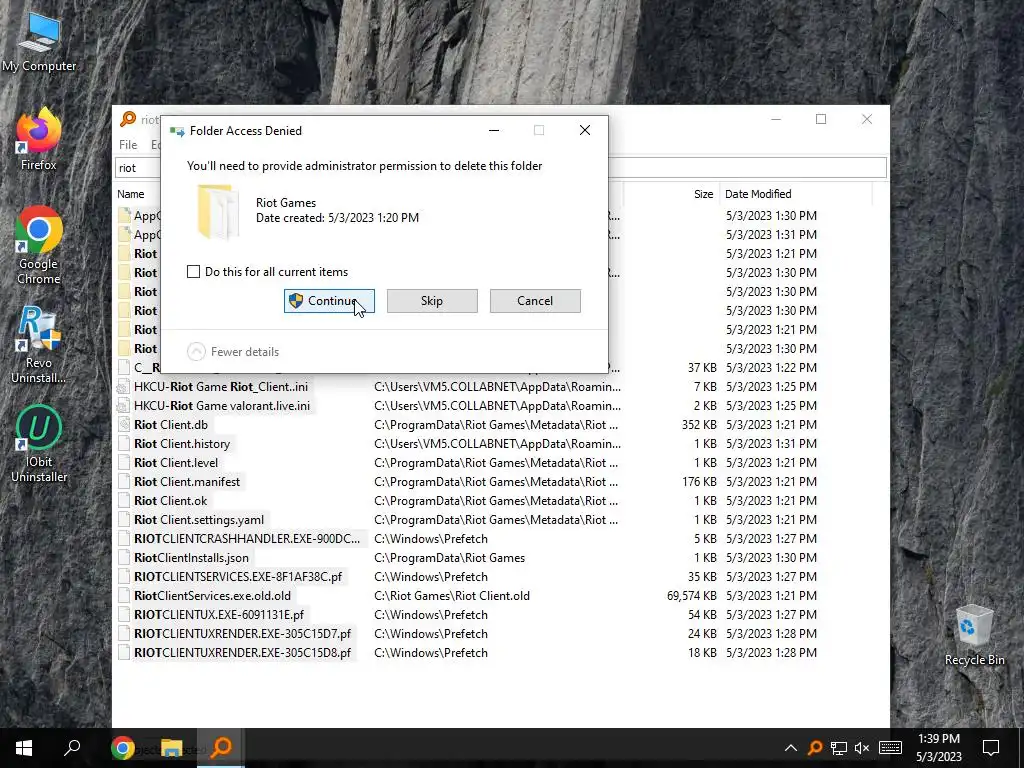This screenshot has height=768, width=1024.
Task: Show hidden system tray icons
Action: click(x=790, y=748)
